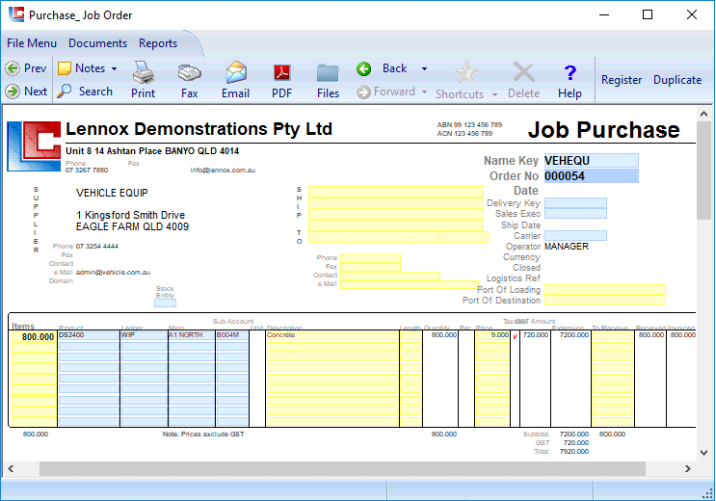Send order via Email icon

(235, 73)
